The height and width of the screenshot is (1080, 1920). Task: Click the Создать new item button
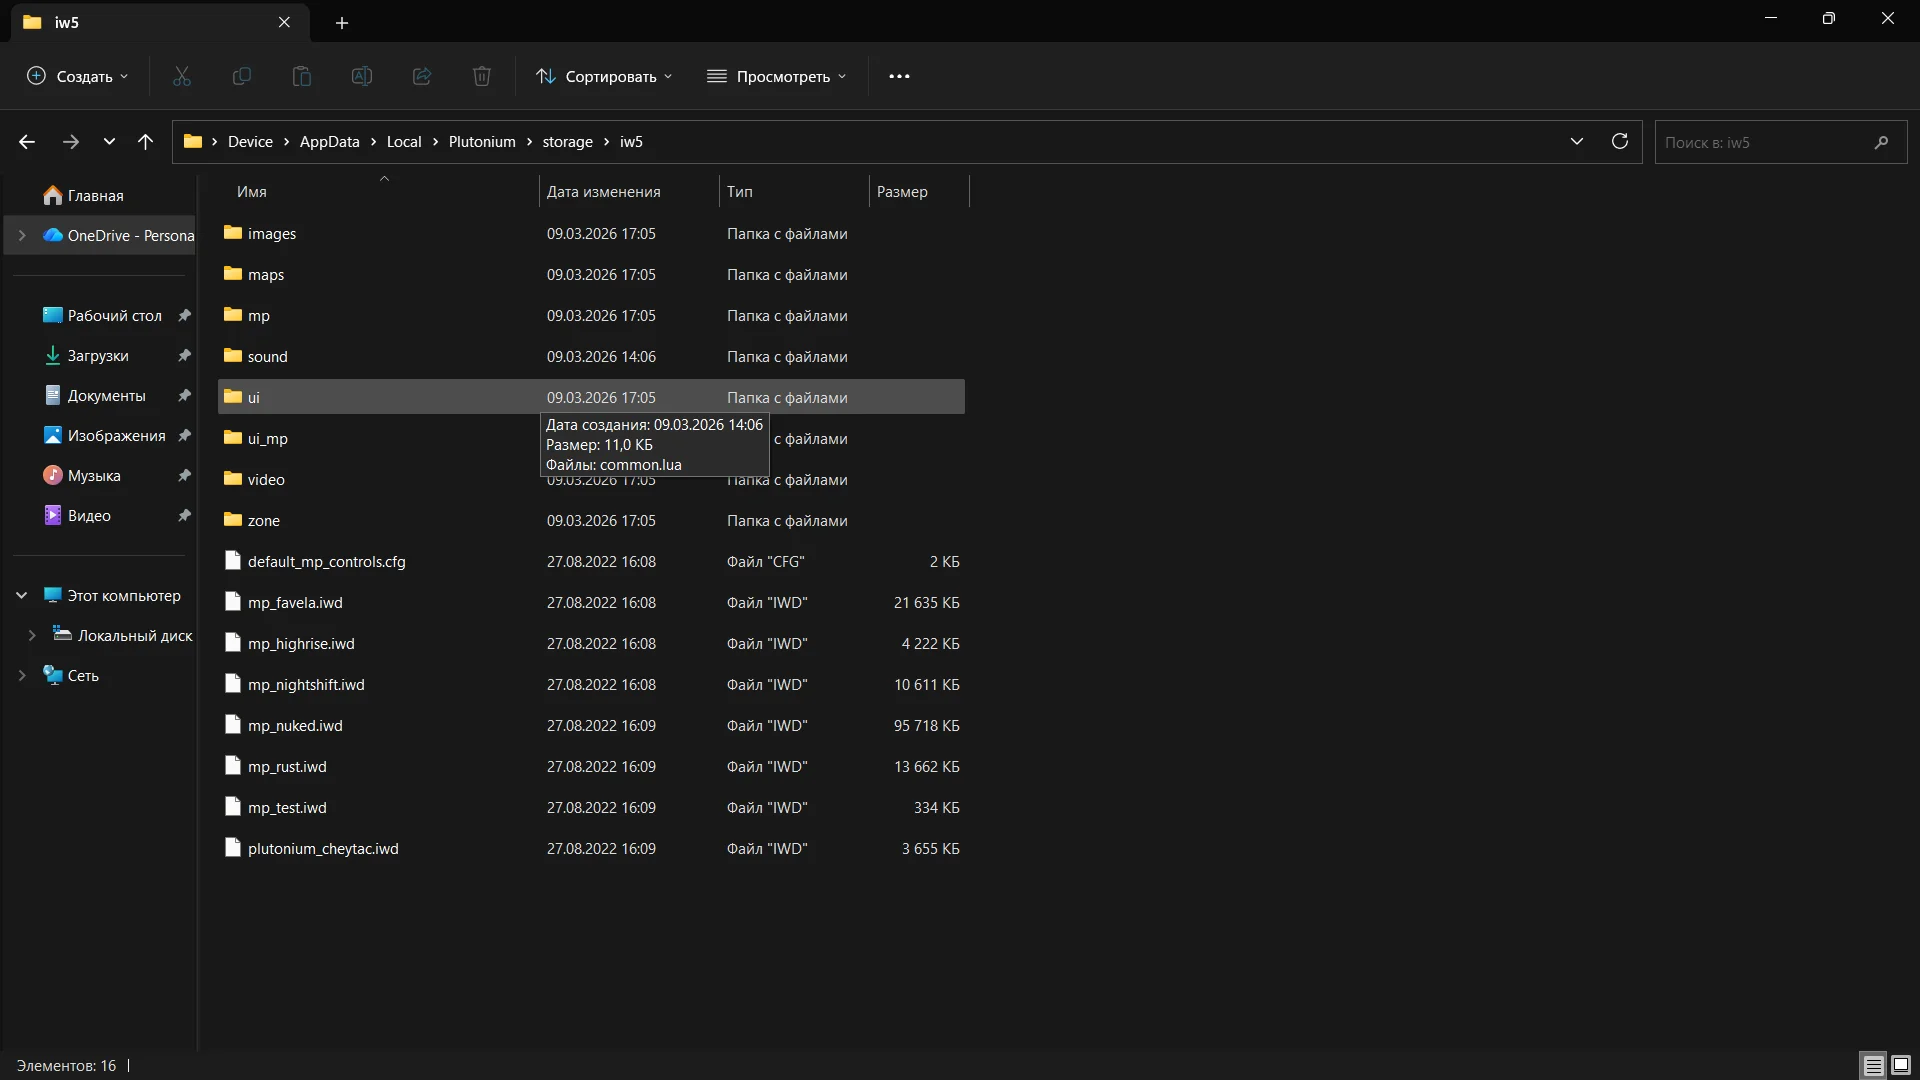(77, 76)
